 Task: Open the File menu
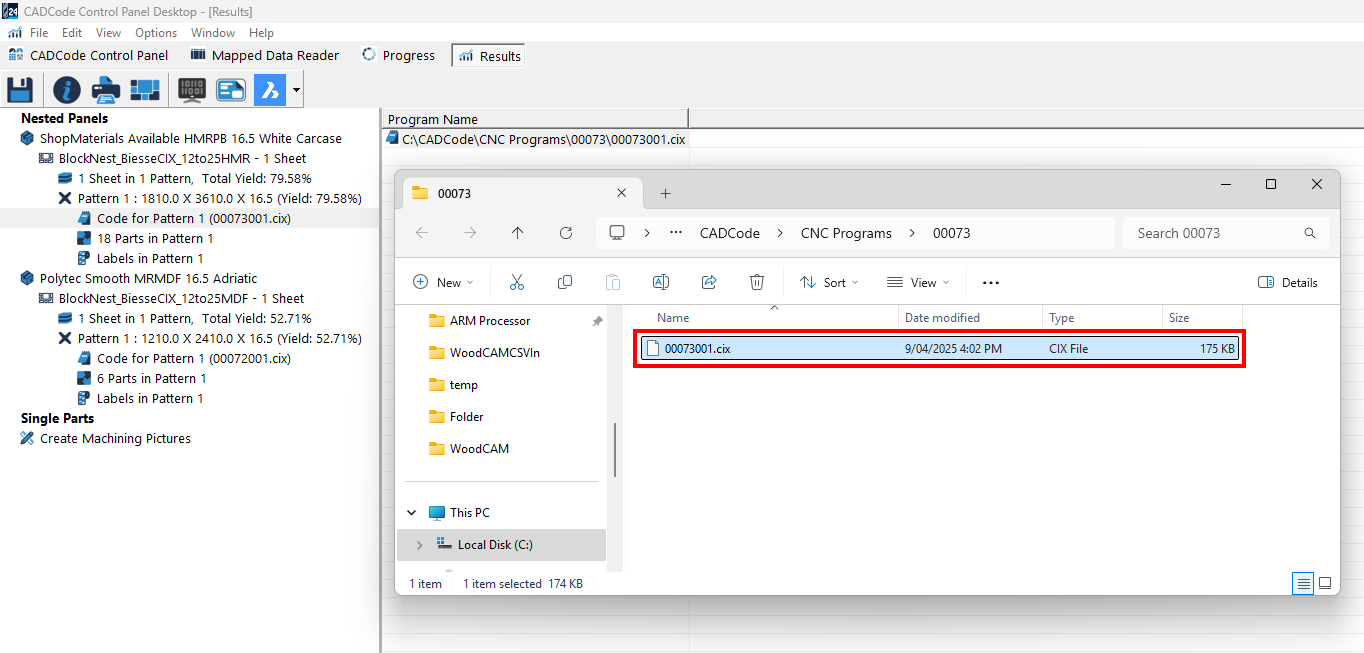(39, 33)
